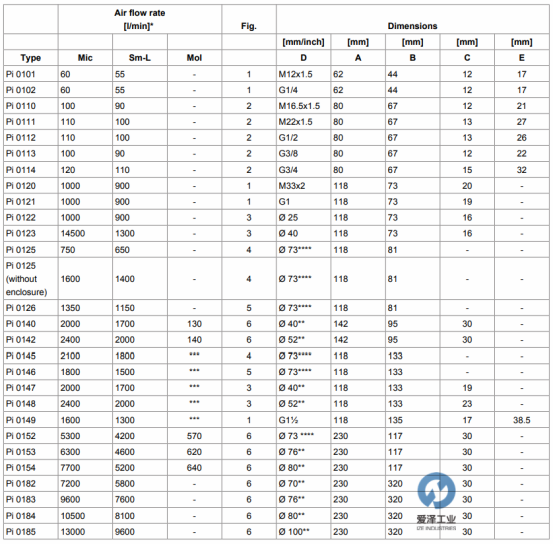Viewport: 554px width, 544px height.
Task: Click the 570 Mol value
Action: click(194, 436)
